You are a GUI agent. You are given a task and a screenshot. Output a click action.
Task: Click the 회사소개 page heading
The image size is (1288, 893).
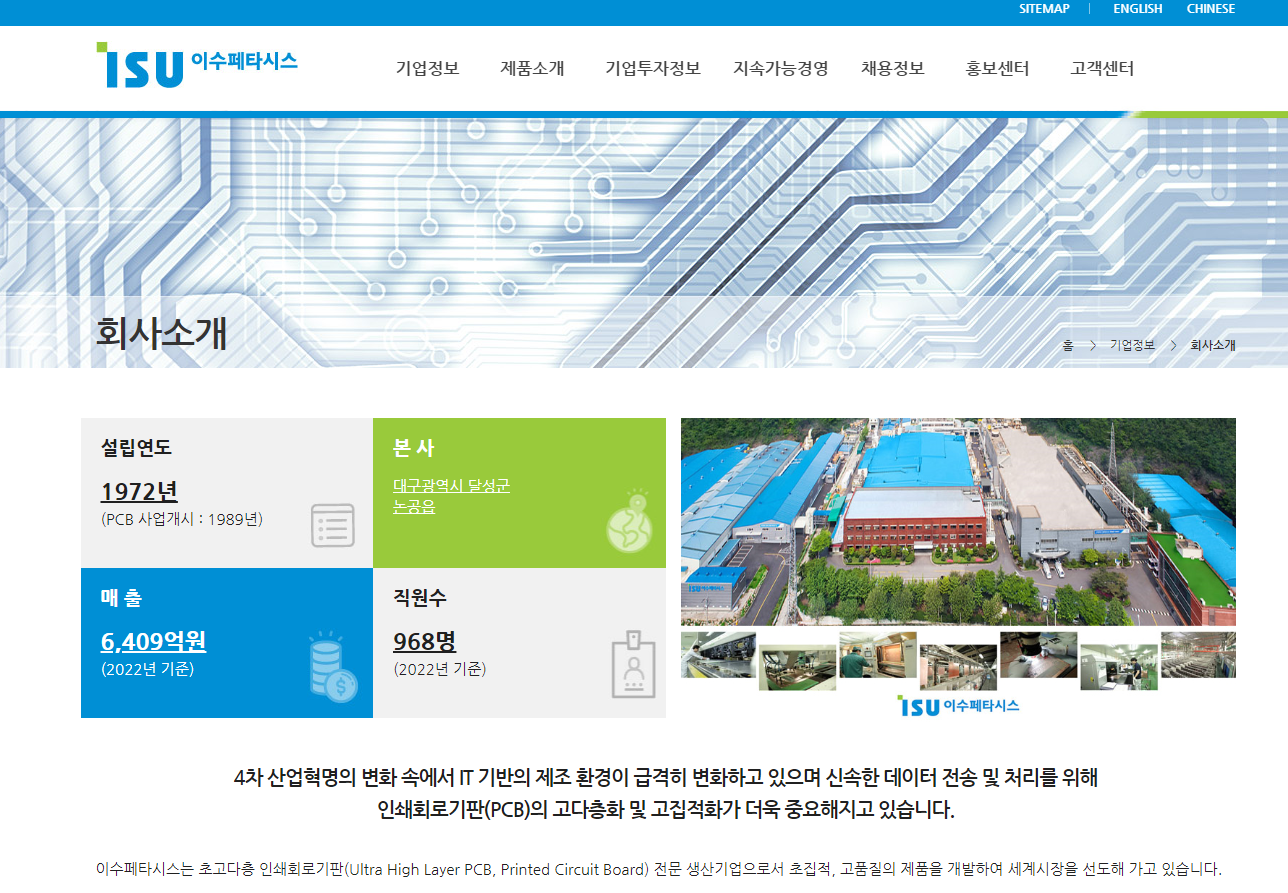pyautogui.click(x=161, y=333)
